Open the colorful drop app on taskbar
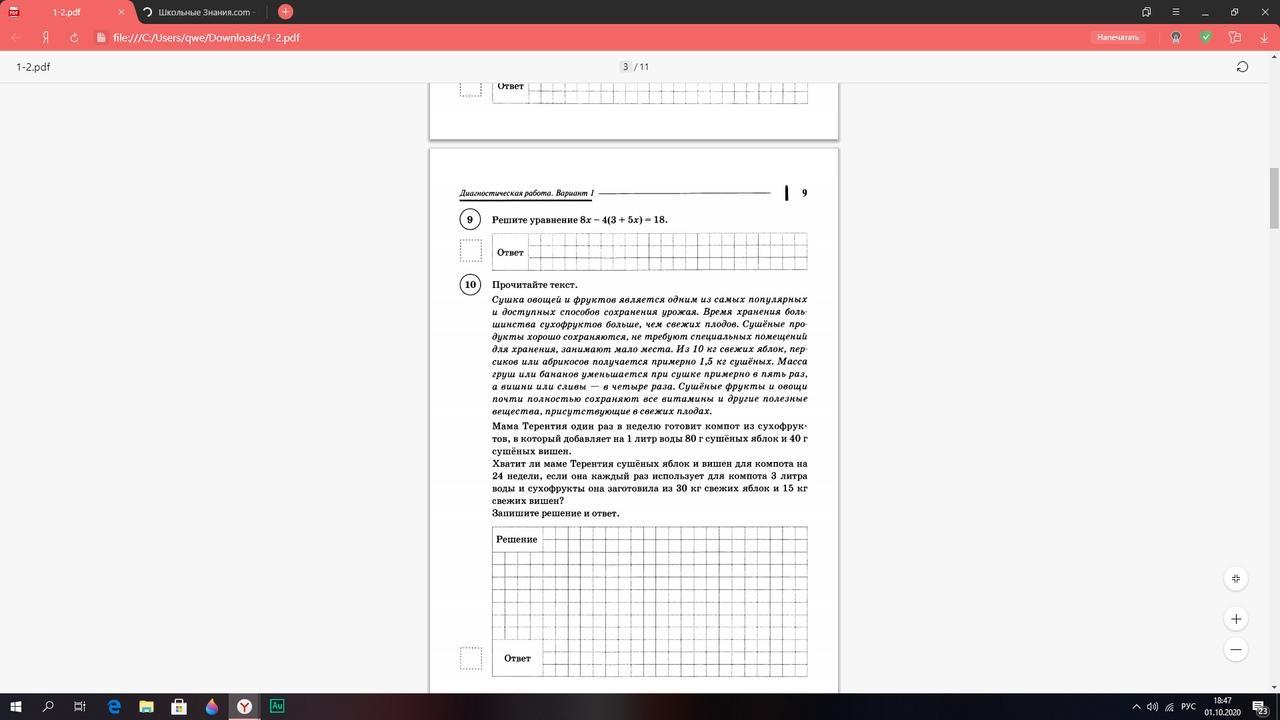 [x=211, y=706]
